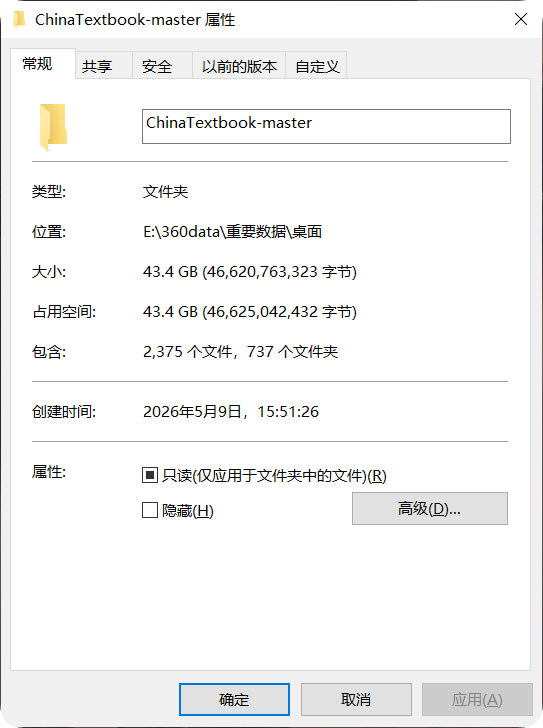Click the 占用空间: label
Image resolution: width=543 pixels, height=728 pixels.
pyautogui.click(x=64, y=312)
